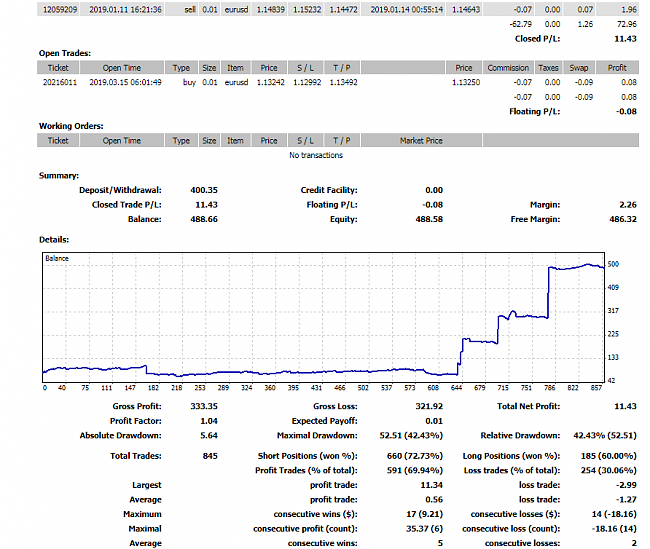Click the Deposit/Withdrawal value 400.35

[204, 190]
